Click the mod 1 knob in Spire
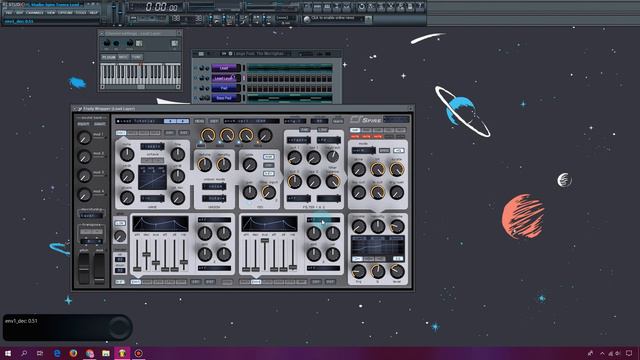This screenshot has height=360, width=640. (x=84, y=138)
